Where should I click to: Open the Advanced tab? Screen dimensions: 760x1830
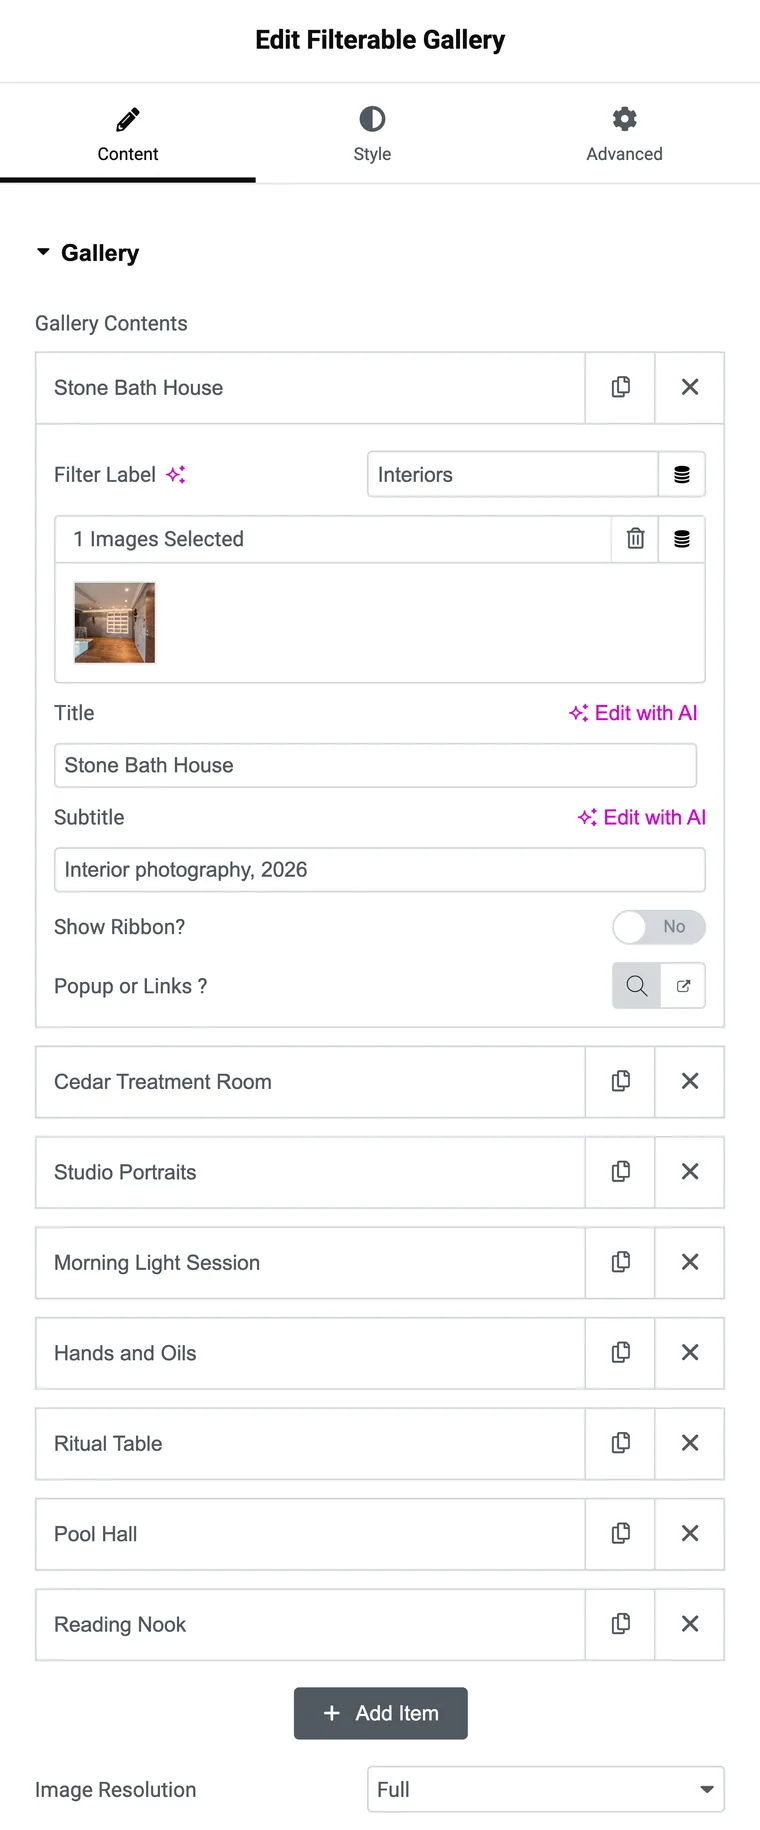[624, 134]
